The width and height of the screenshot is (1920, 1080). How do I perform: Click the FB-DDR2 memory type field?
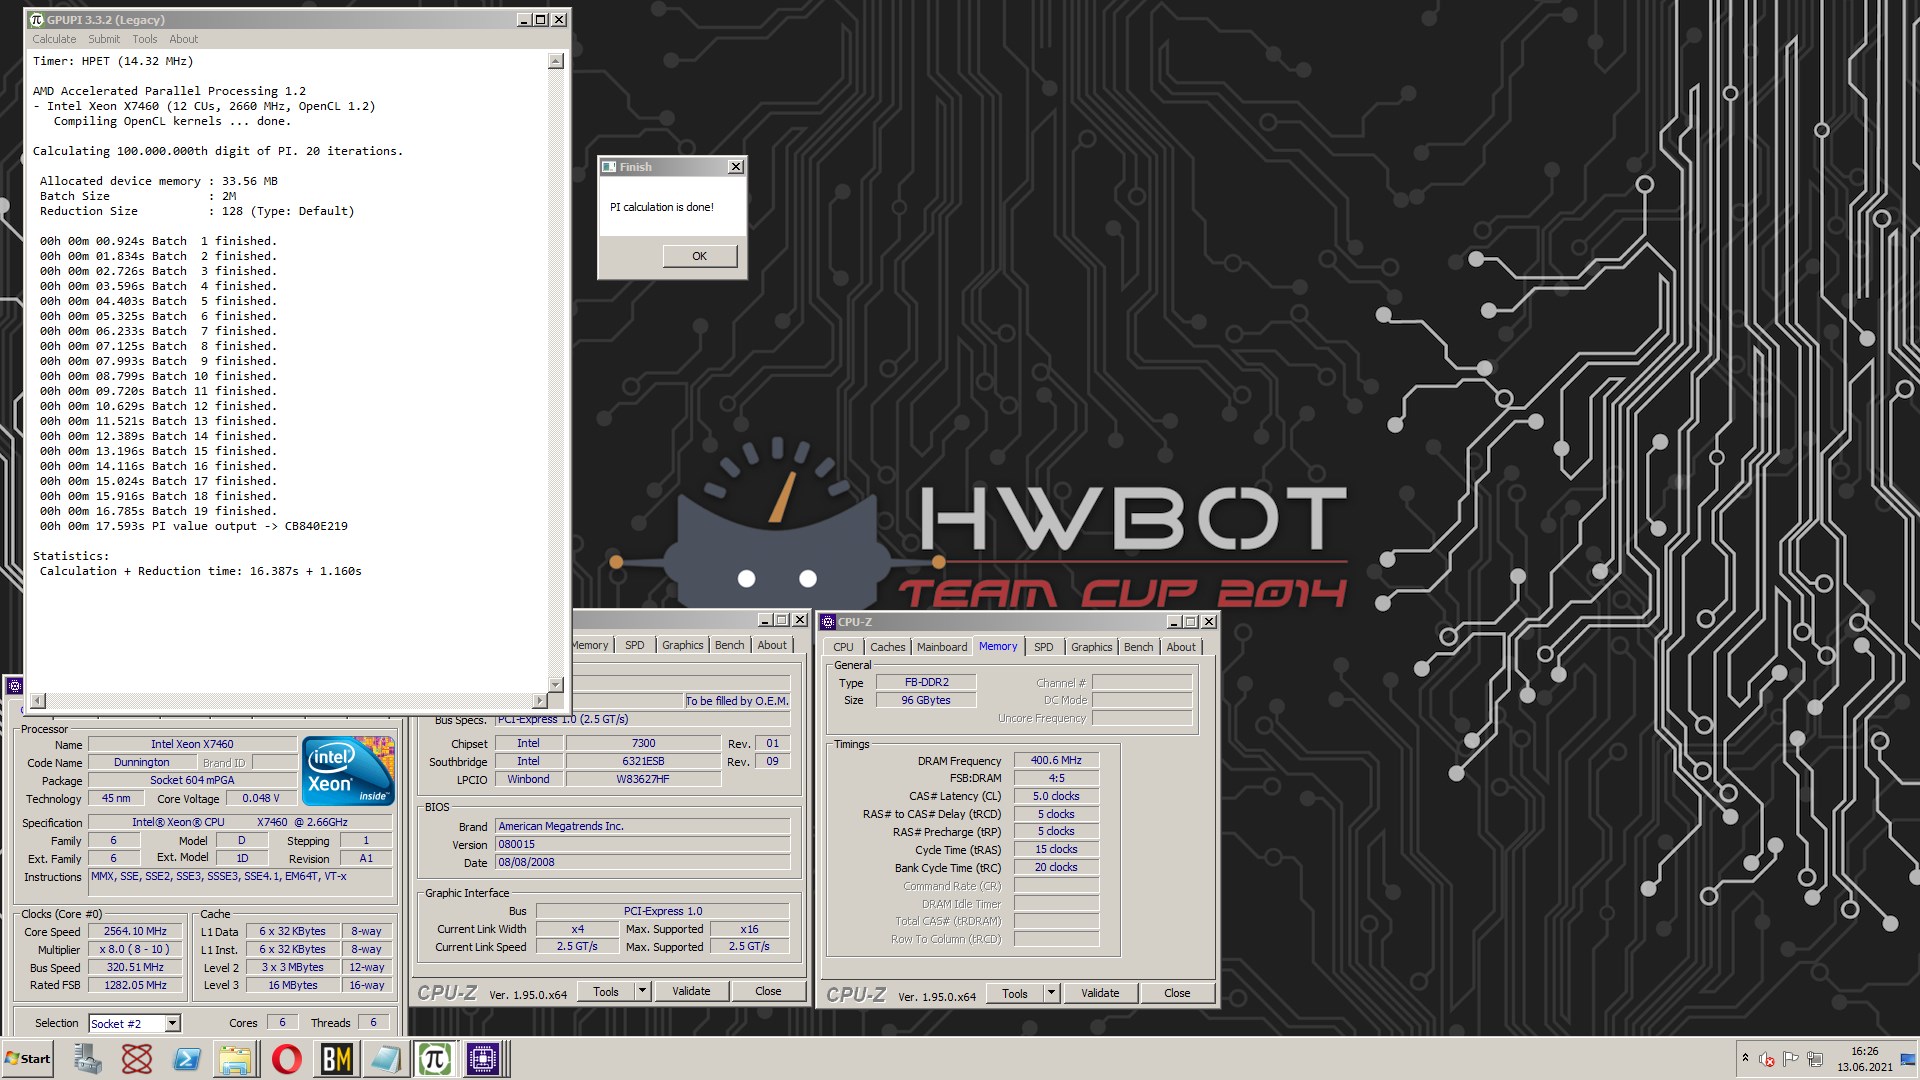[x=926, y=682]
